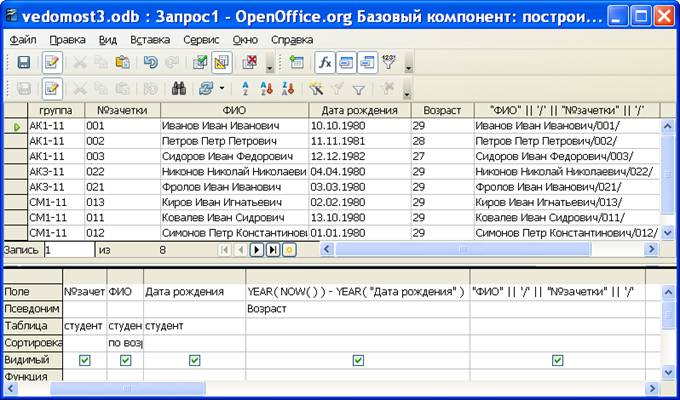The height and width of the screenshot is (400, 680).
Task: Open the Сервис menu
Action: pyautogui.click(x=202, y=39)
